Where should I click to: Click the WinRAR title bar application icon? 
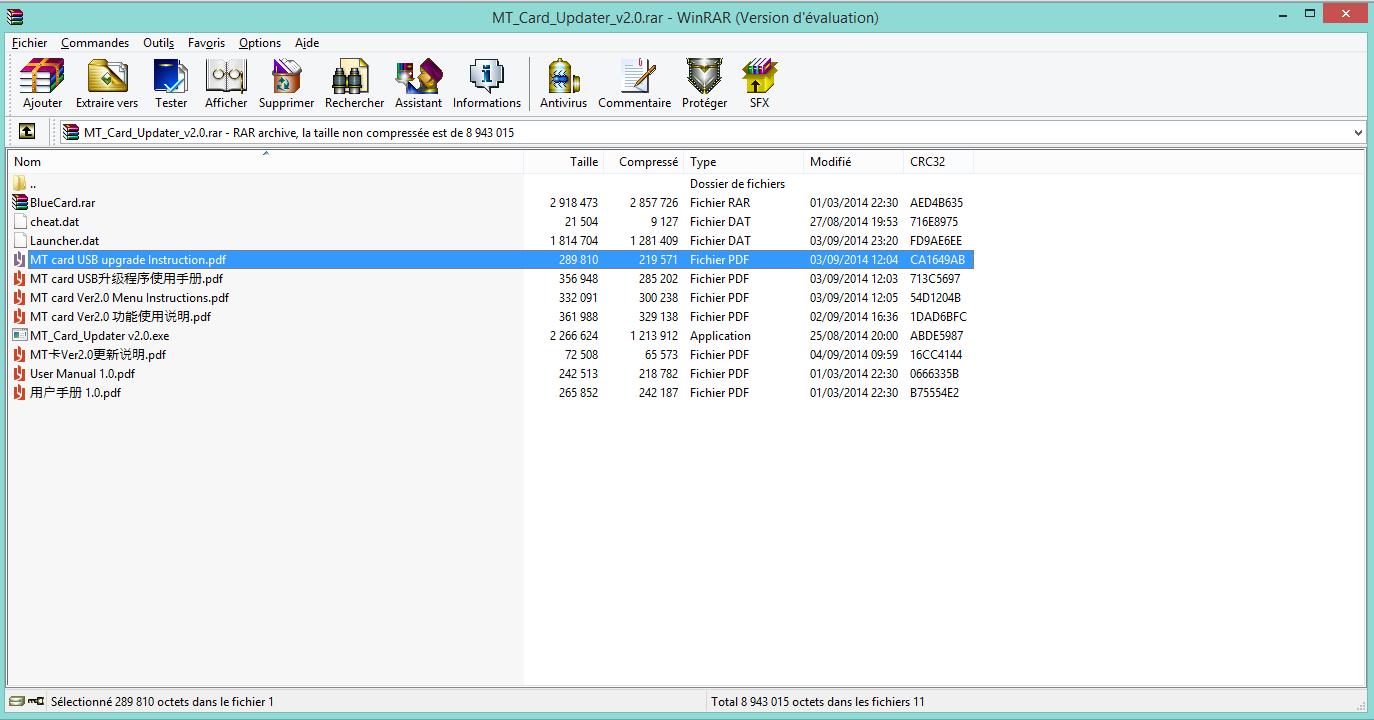15,15
